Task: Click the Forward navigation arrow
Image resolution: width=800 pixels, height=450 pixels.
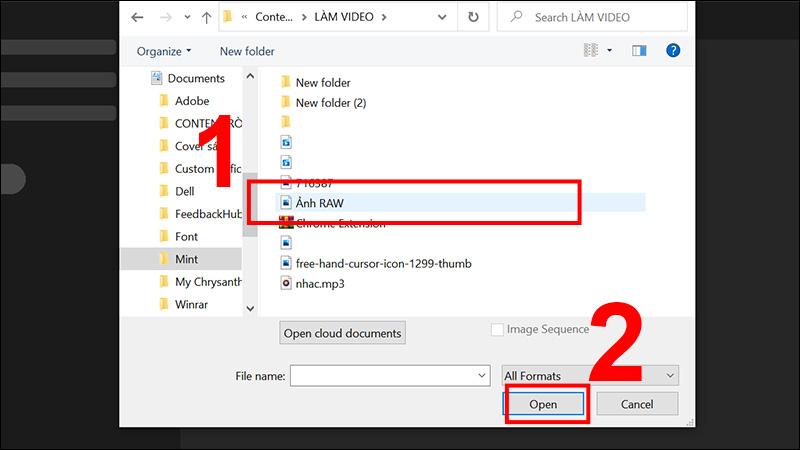Action: click(x=166, y=17)
